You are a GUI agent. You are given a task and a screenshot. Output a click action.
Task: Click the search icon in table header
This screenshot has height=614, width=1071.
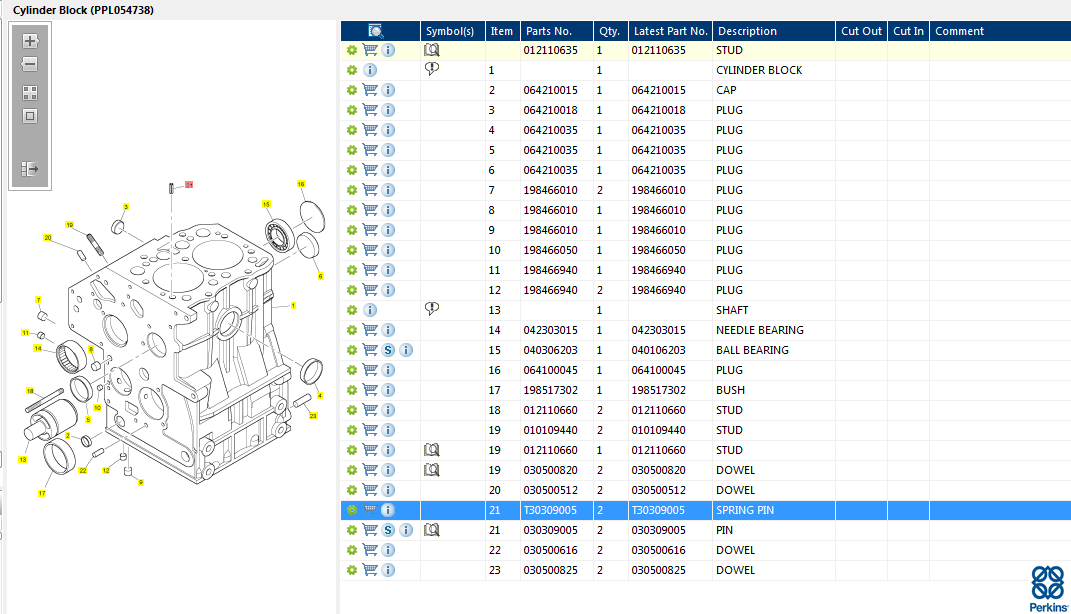coord(376,31)
